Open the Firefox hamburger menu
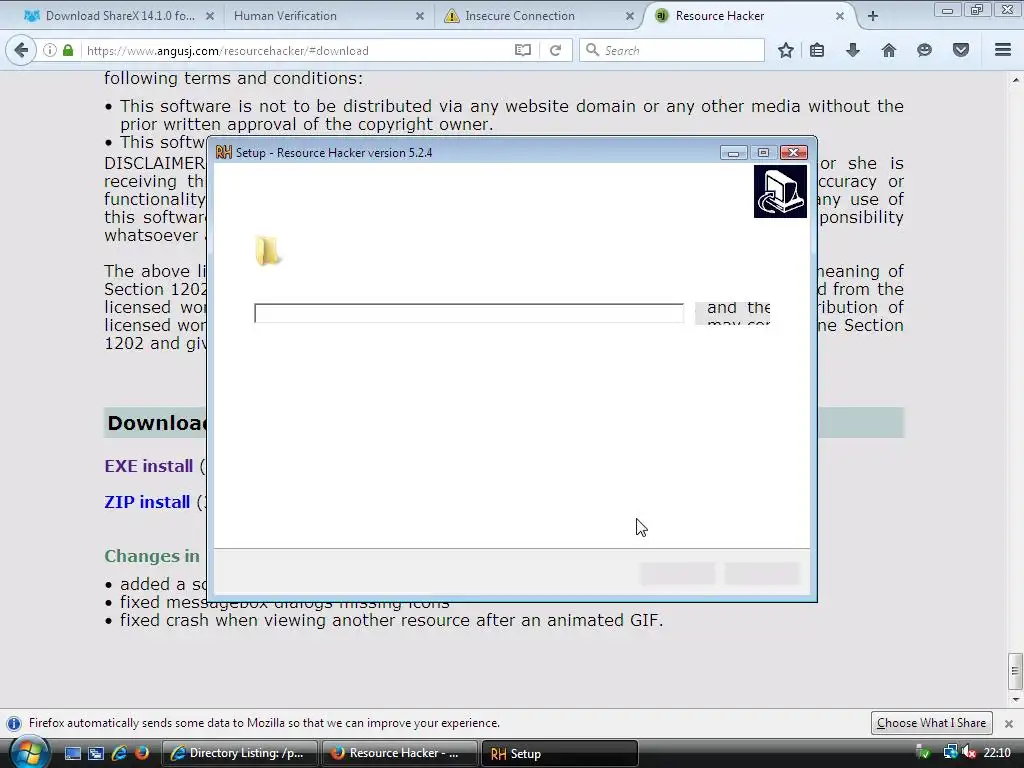The image size is (1024, 768). pyautogui.click(x=1003, y=50)
